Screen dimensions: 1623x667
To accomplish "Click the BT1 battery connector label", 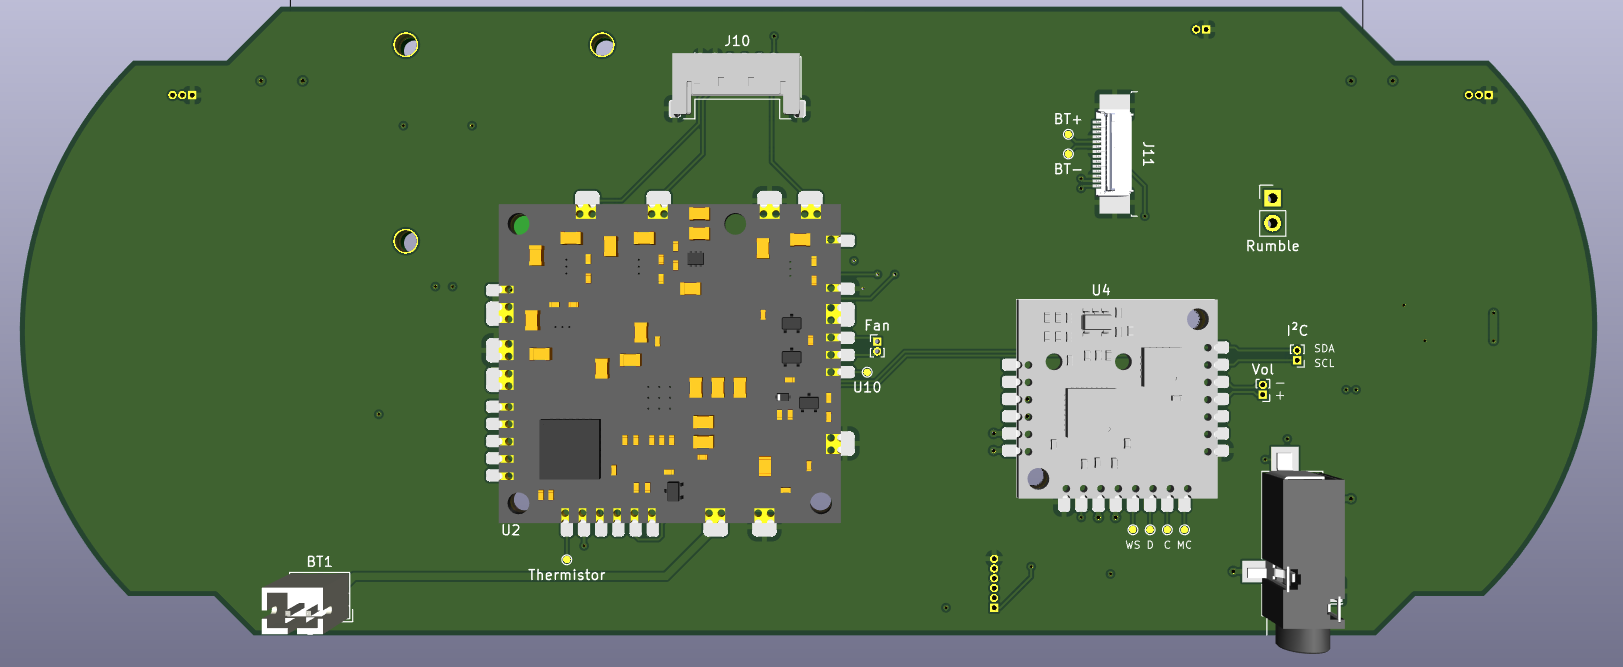I will [x=319, y=562].
